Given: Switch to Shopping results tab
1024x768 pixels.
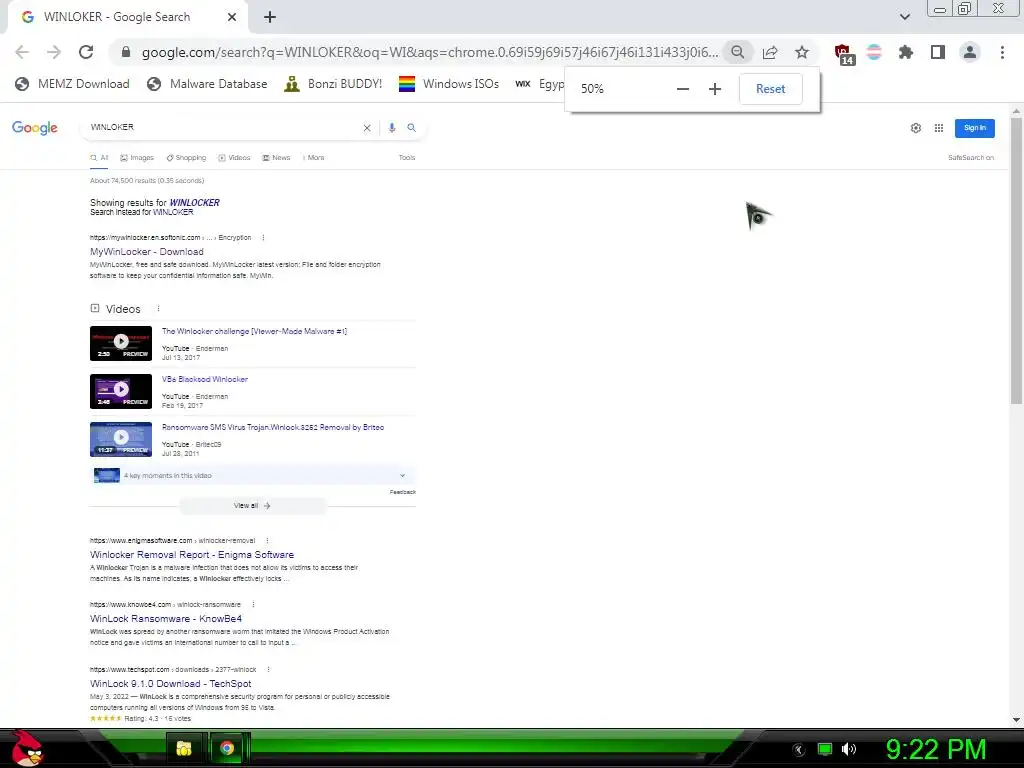Looking at the screenshot, I should pyautogui.click(x=186, y=157).
